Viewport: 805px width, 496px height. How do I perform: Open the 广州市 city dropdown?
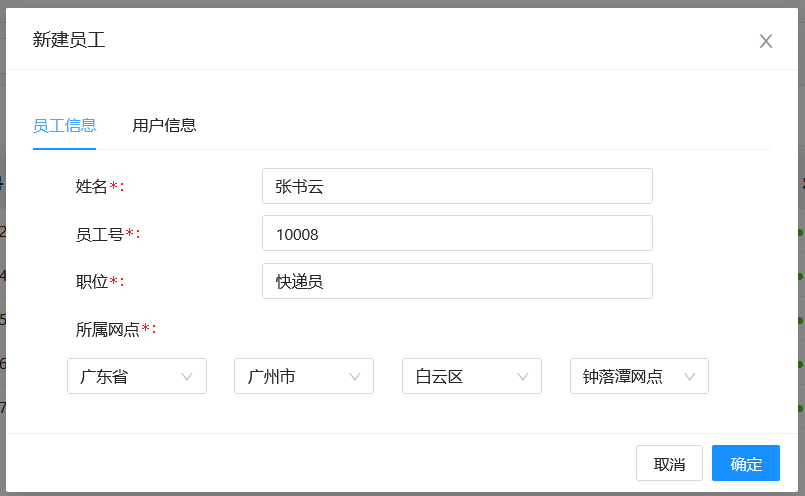[x=304, y=376]
